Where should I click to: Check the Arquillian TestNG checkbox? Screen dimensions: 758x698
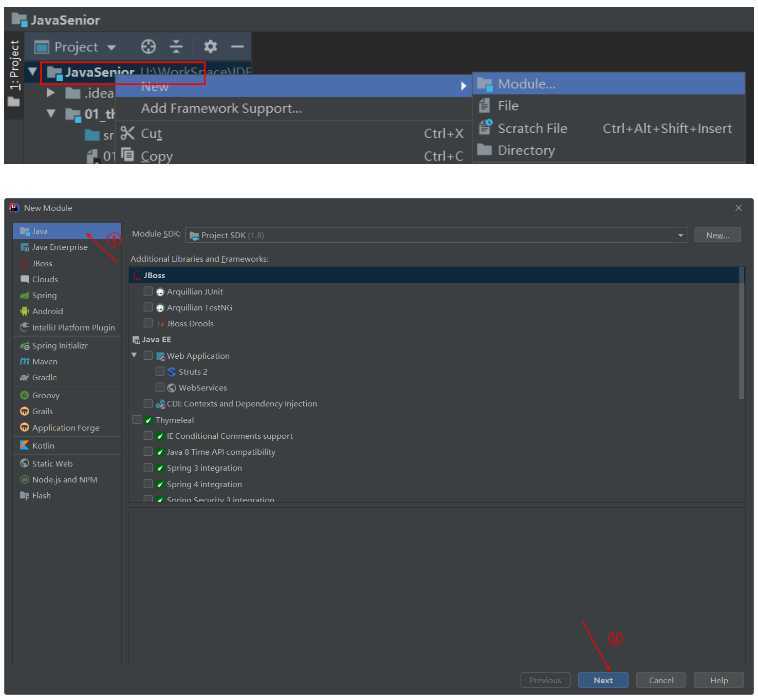click(x=148, y=307)
